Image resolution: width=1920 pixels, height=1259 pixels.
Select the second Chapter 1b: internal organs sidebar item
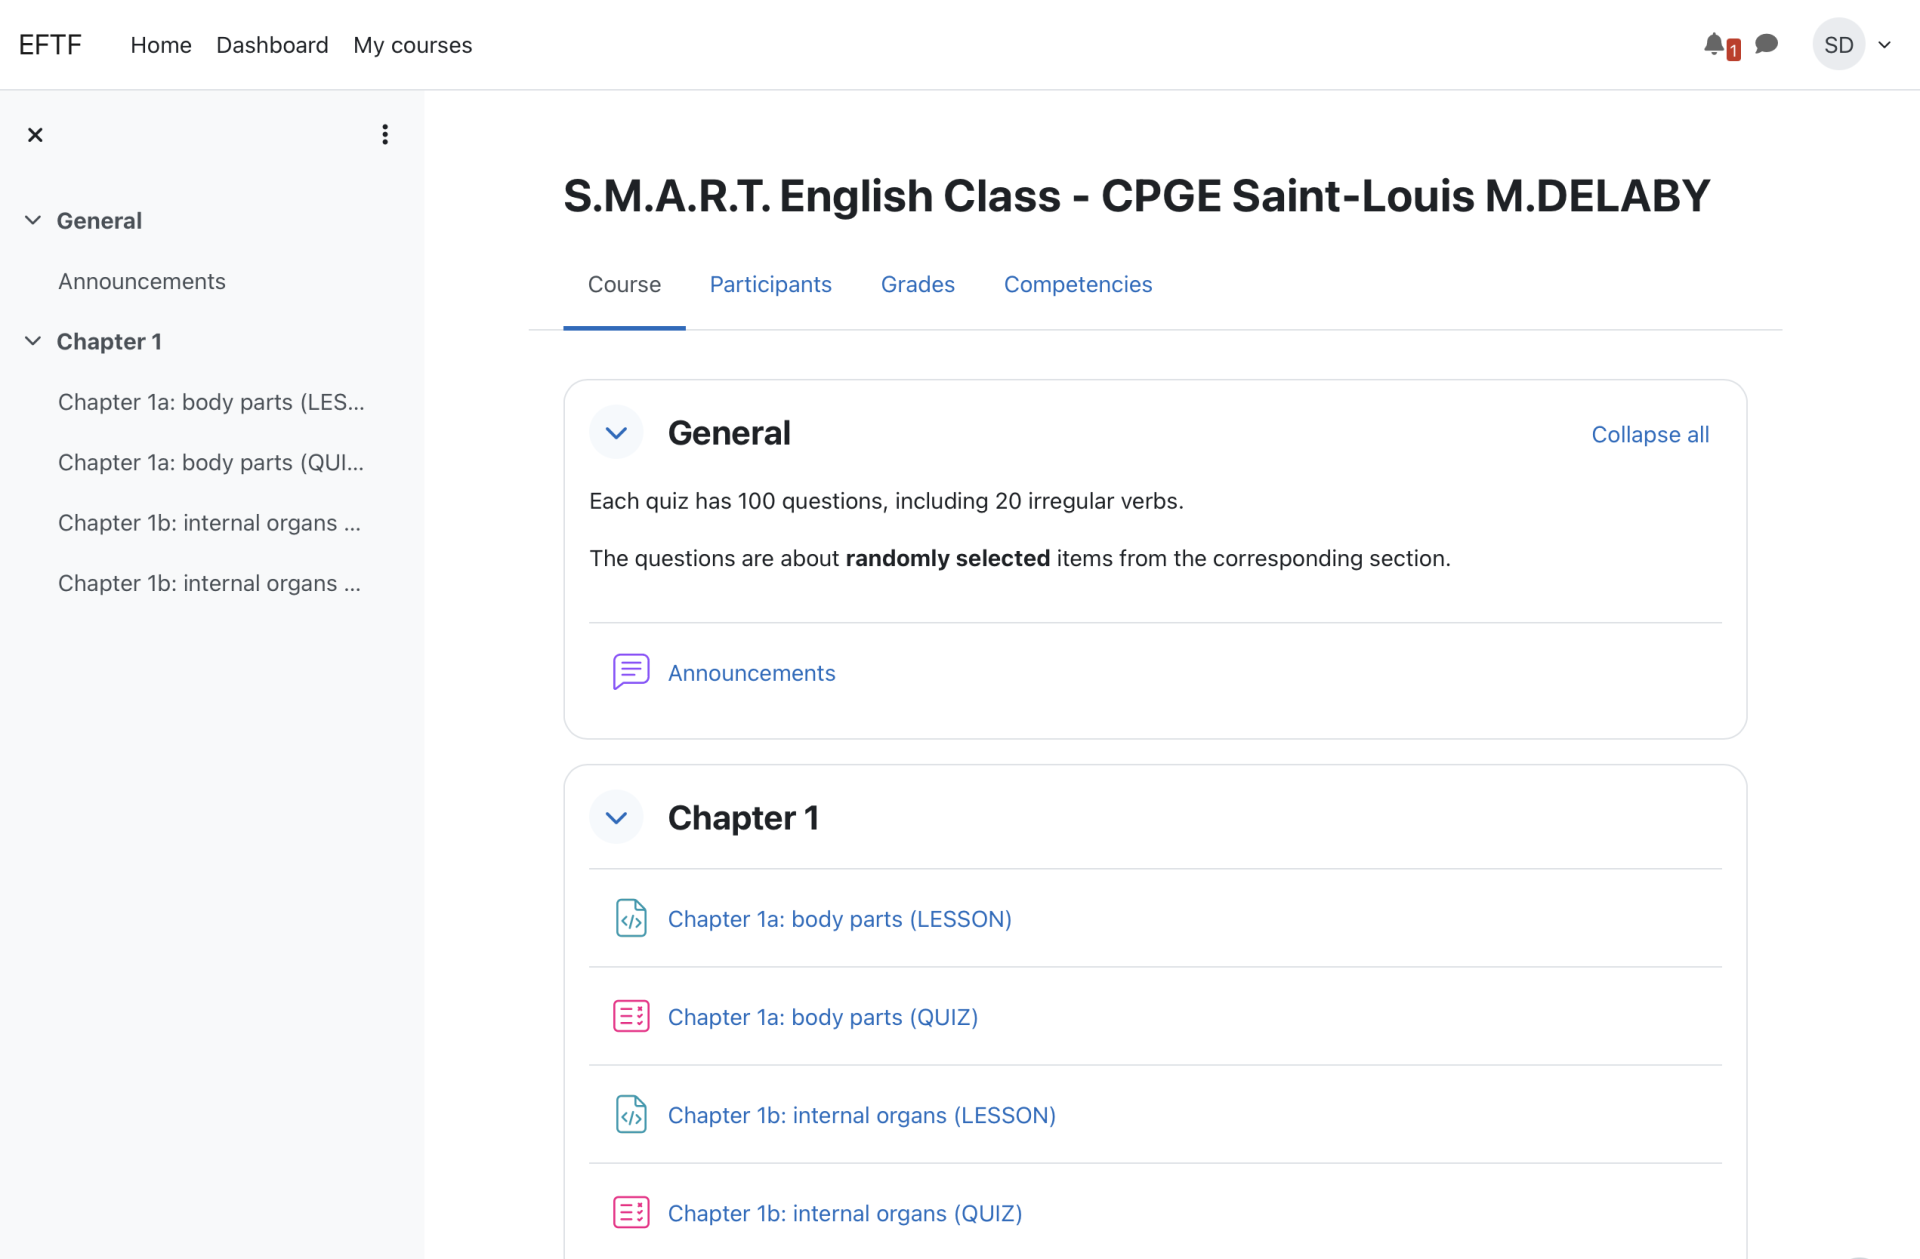point(209,583)
